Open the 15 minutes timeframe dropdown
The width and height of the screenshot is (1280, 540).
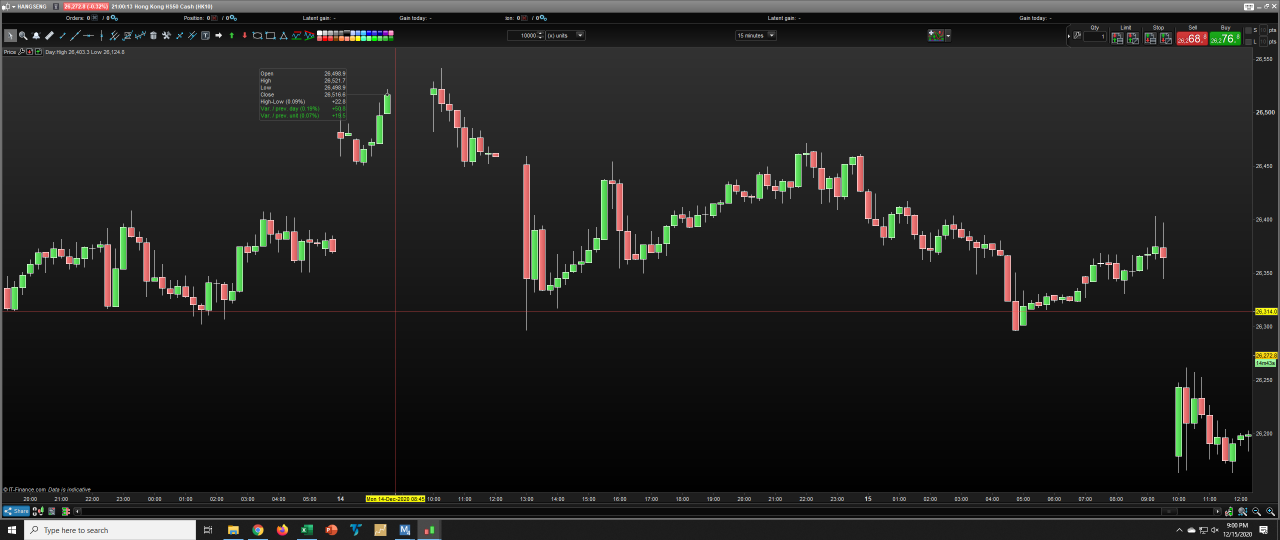coord(756,35)
